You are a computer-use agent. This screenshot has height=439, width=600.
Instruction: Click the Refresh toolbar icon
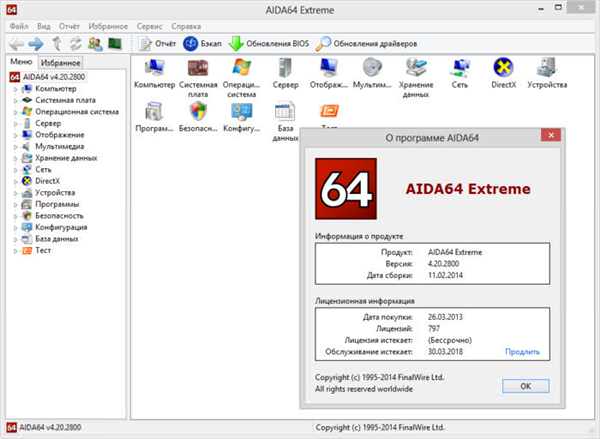(x=76, y=44)
